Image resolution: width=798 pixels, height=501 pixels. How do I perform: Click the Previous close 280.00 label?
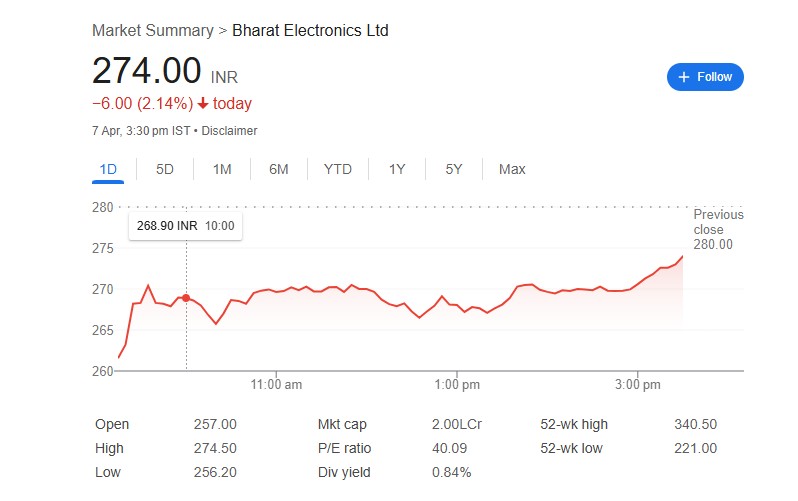coord(718,229)
